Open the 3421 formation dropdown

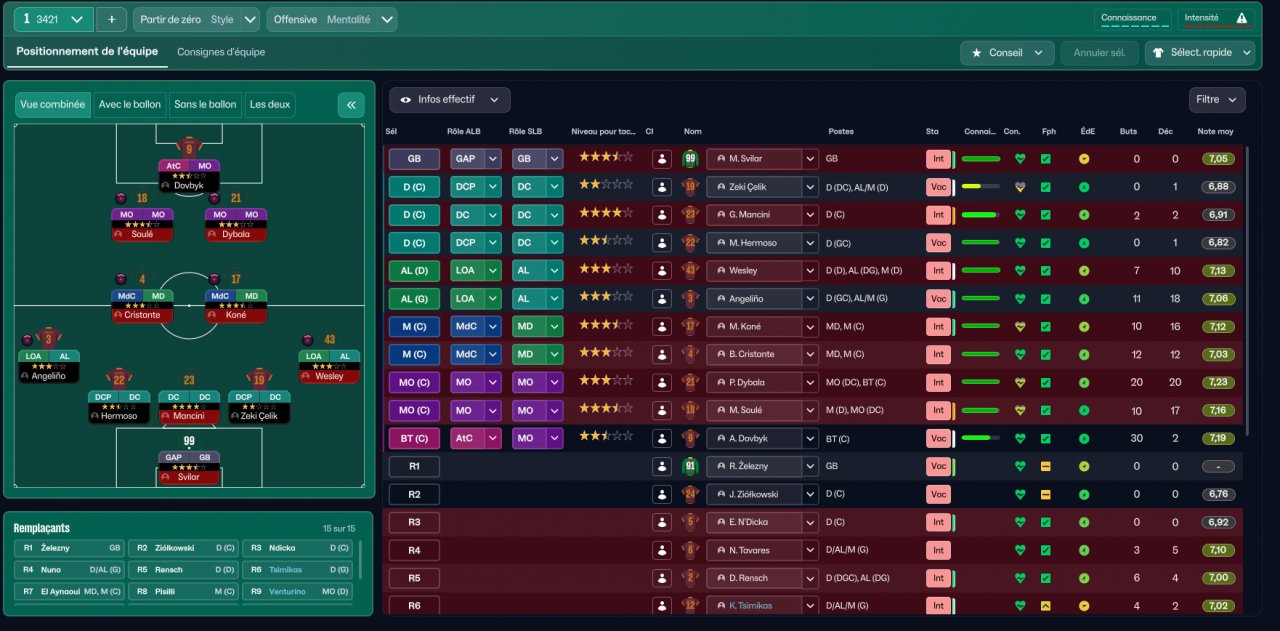point(54,19)
